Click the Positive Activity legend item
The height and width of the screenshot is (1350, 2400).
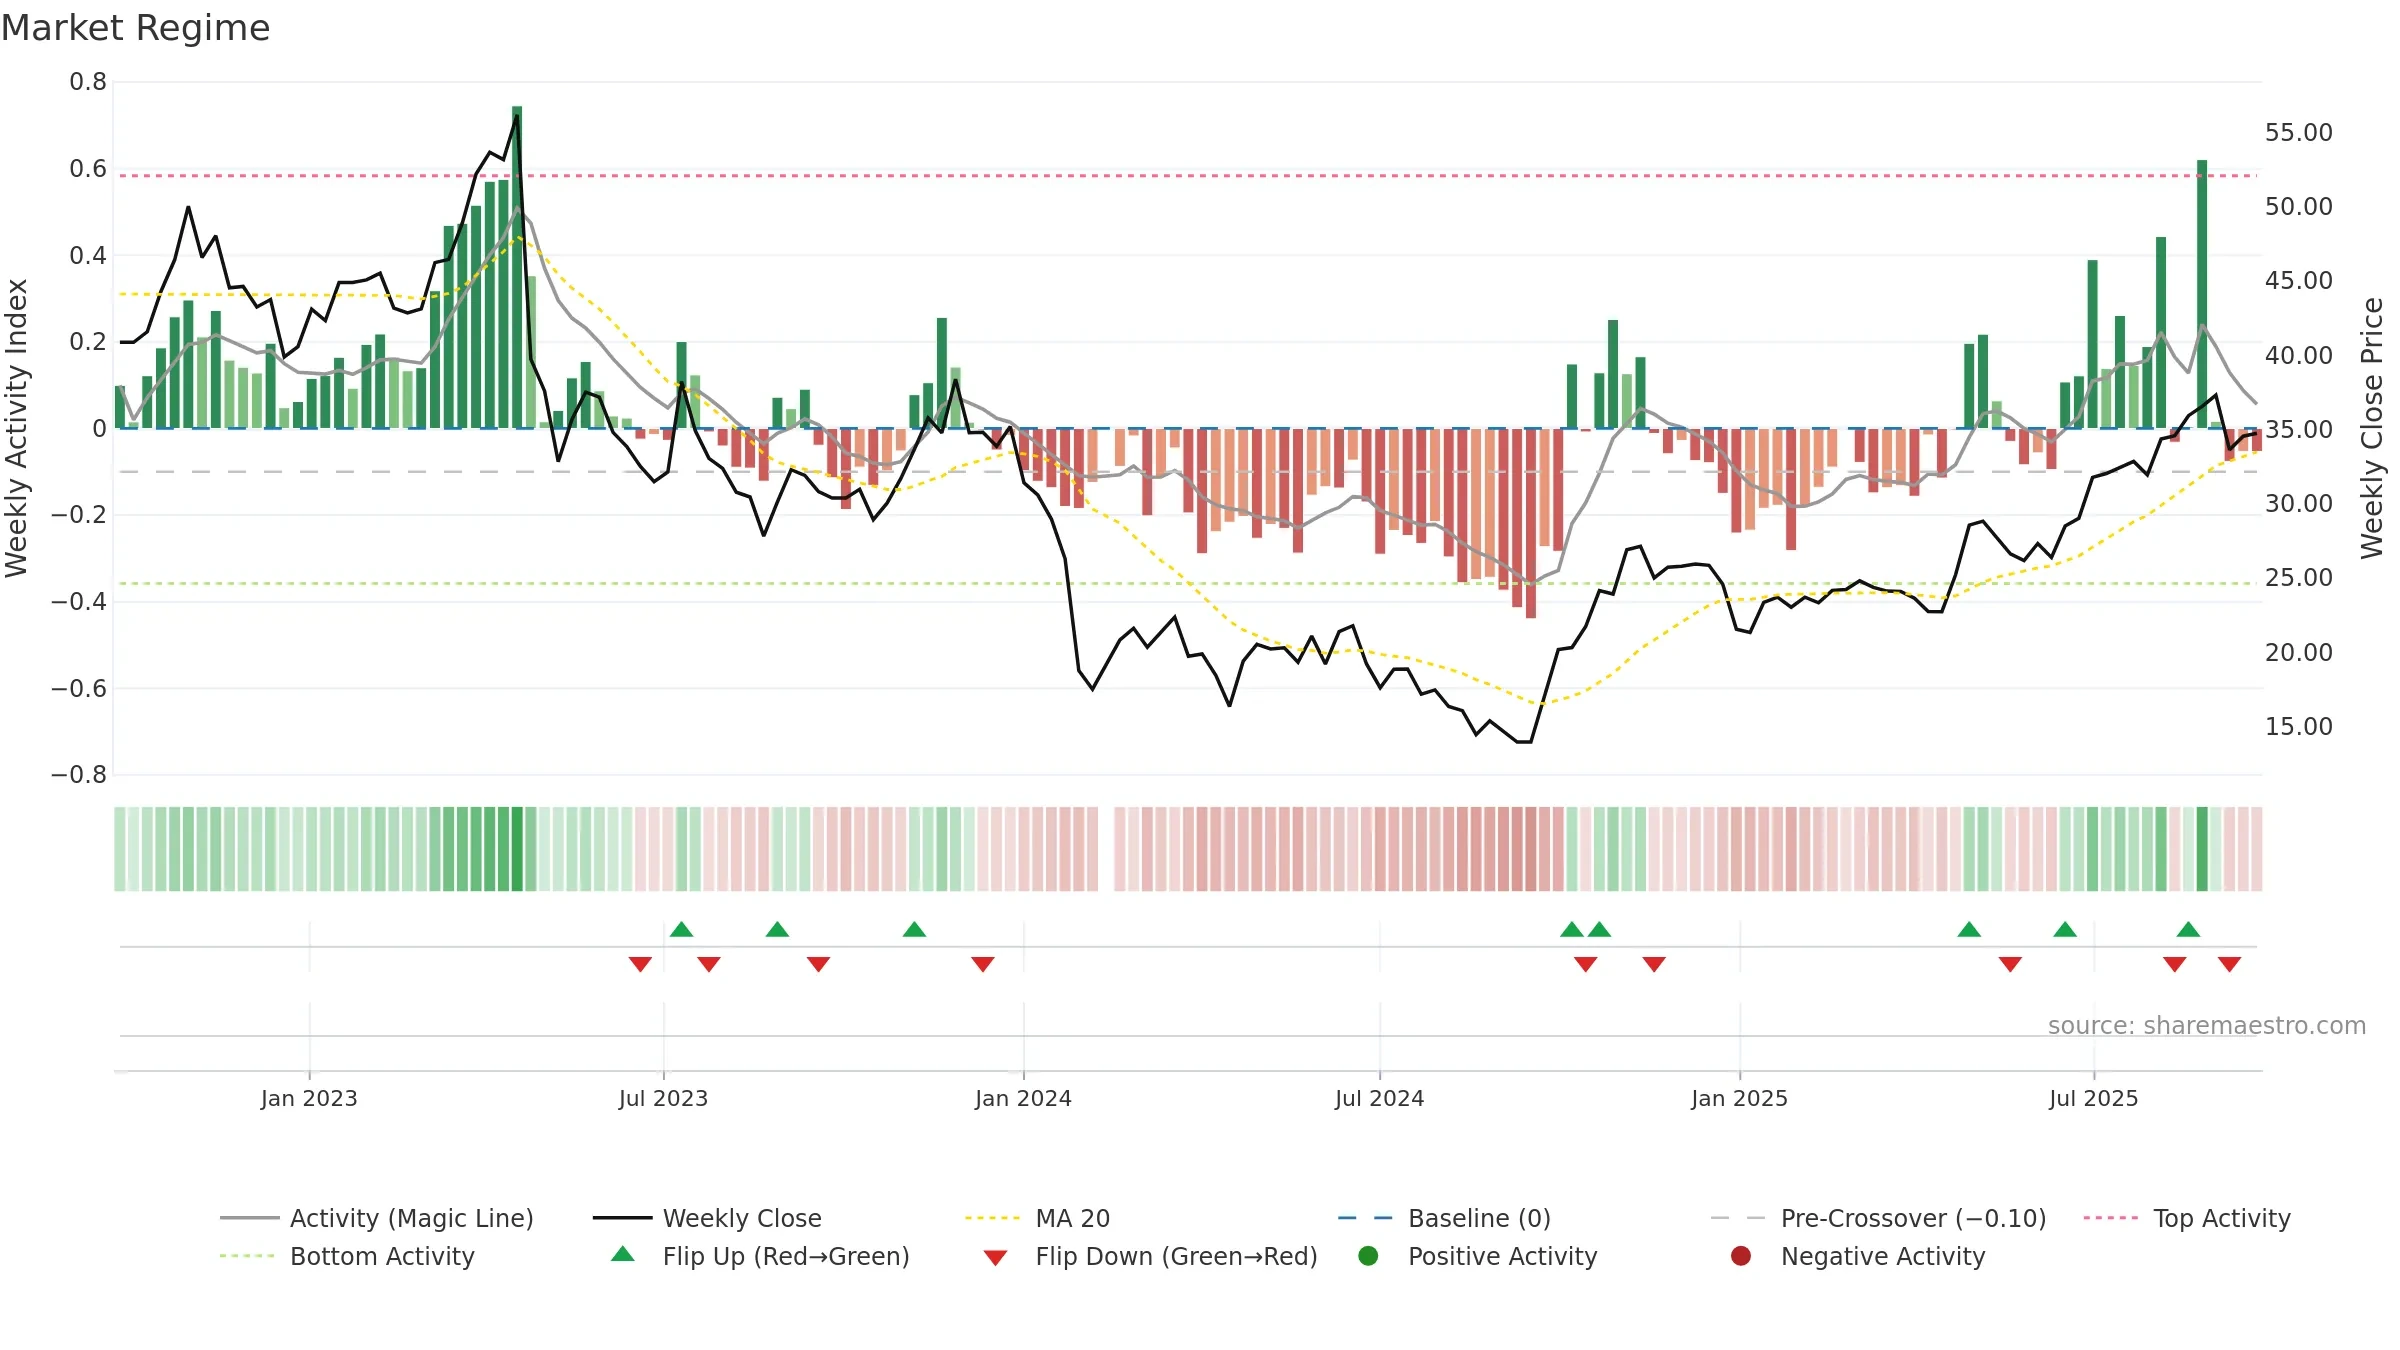tap(1478, 1256)
